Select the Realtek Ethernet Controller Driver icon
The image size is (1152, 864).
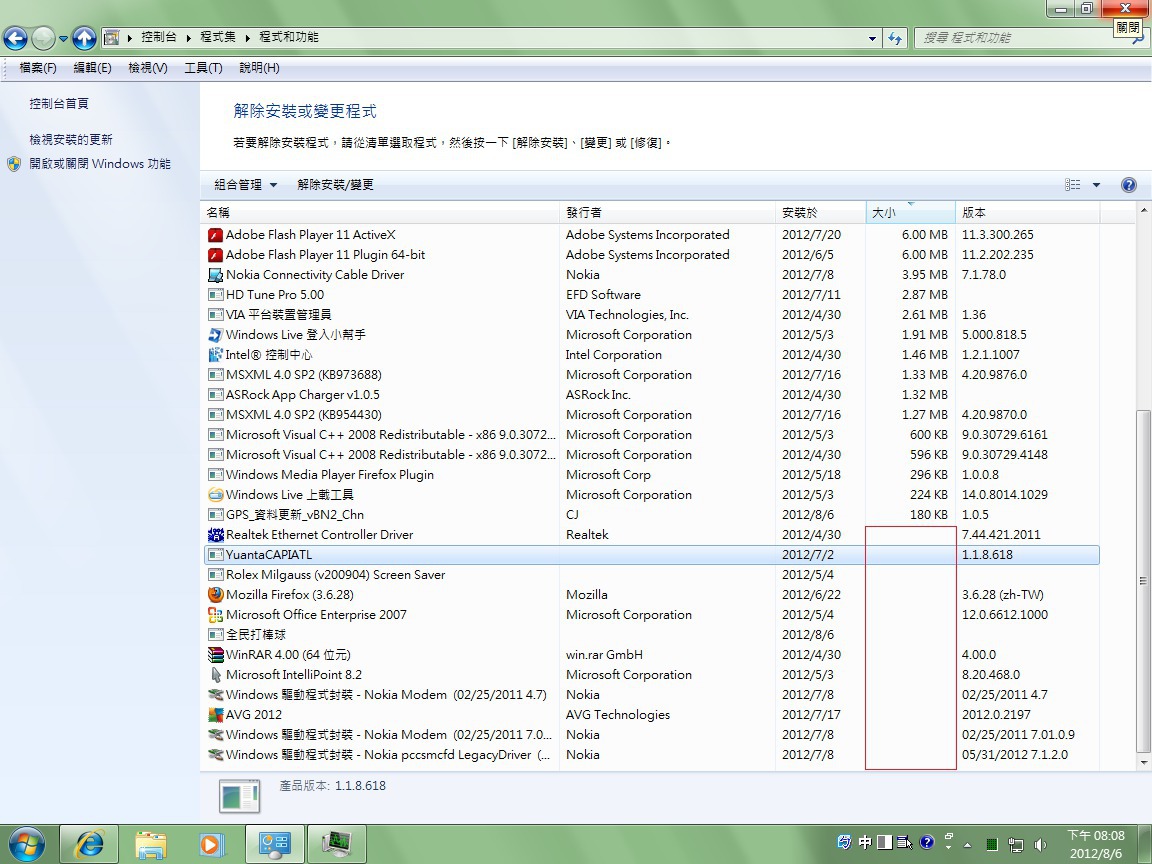215,535
